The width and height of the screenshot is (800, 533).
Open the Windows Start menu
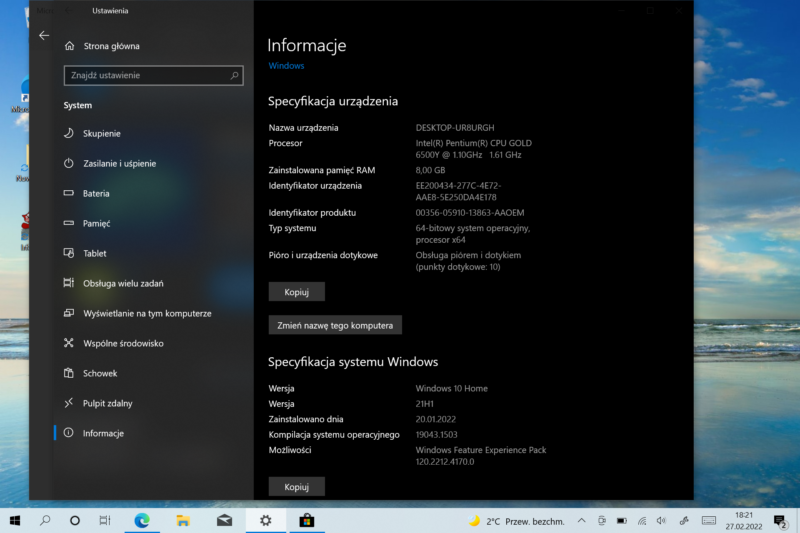click(x=16, y=520)
